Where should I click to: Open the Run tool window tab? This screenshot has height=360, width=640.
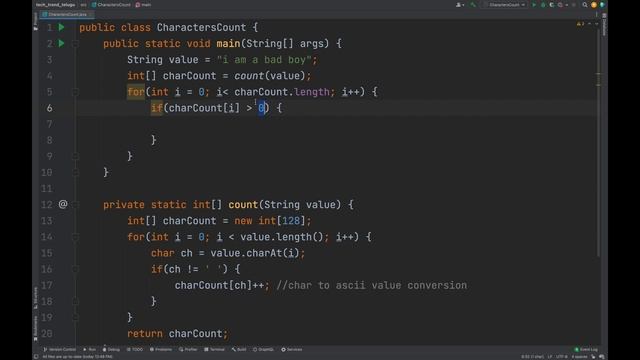pos(89,349)
